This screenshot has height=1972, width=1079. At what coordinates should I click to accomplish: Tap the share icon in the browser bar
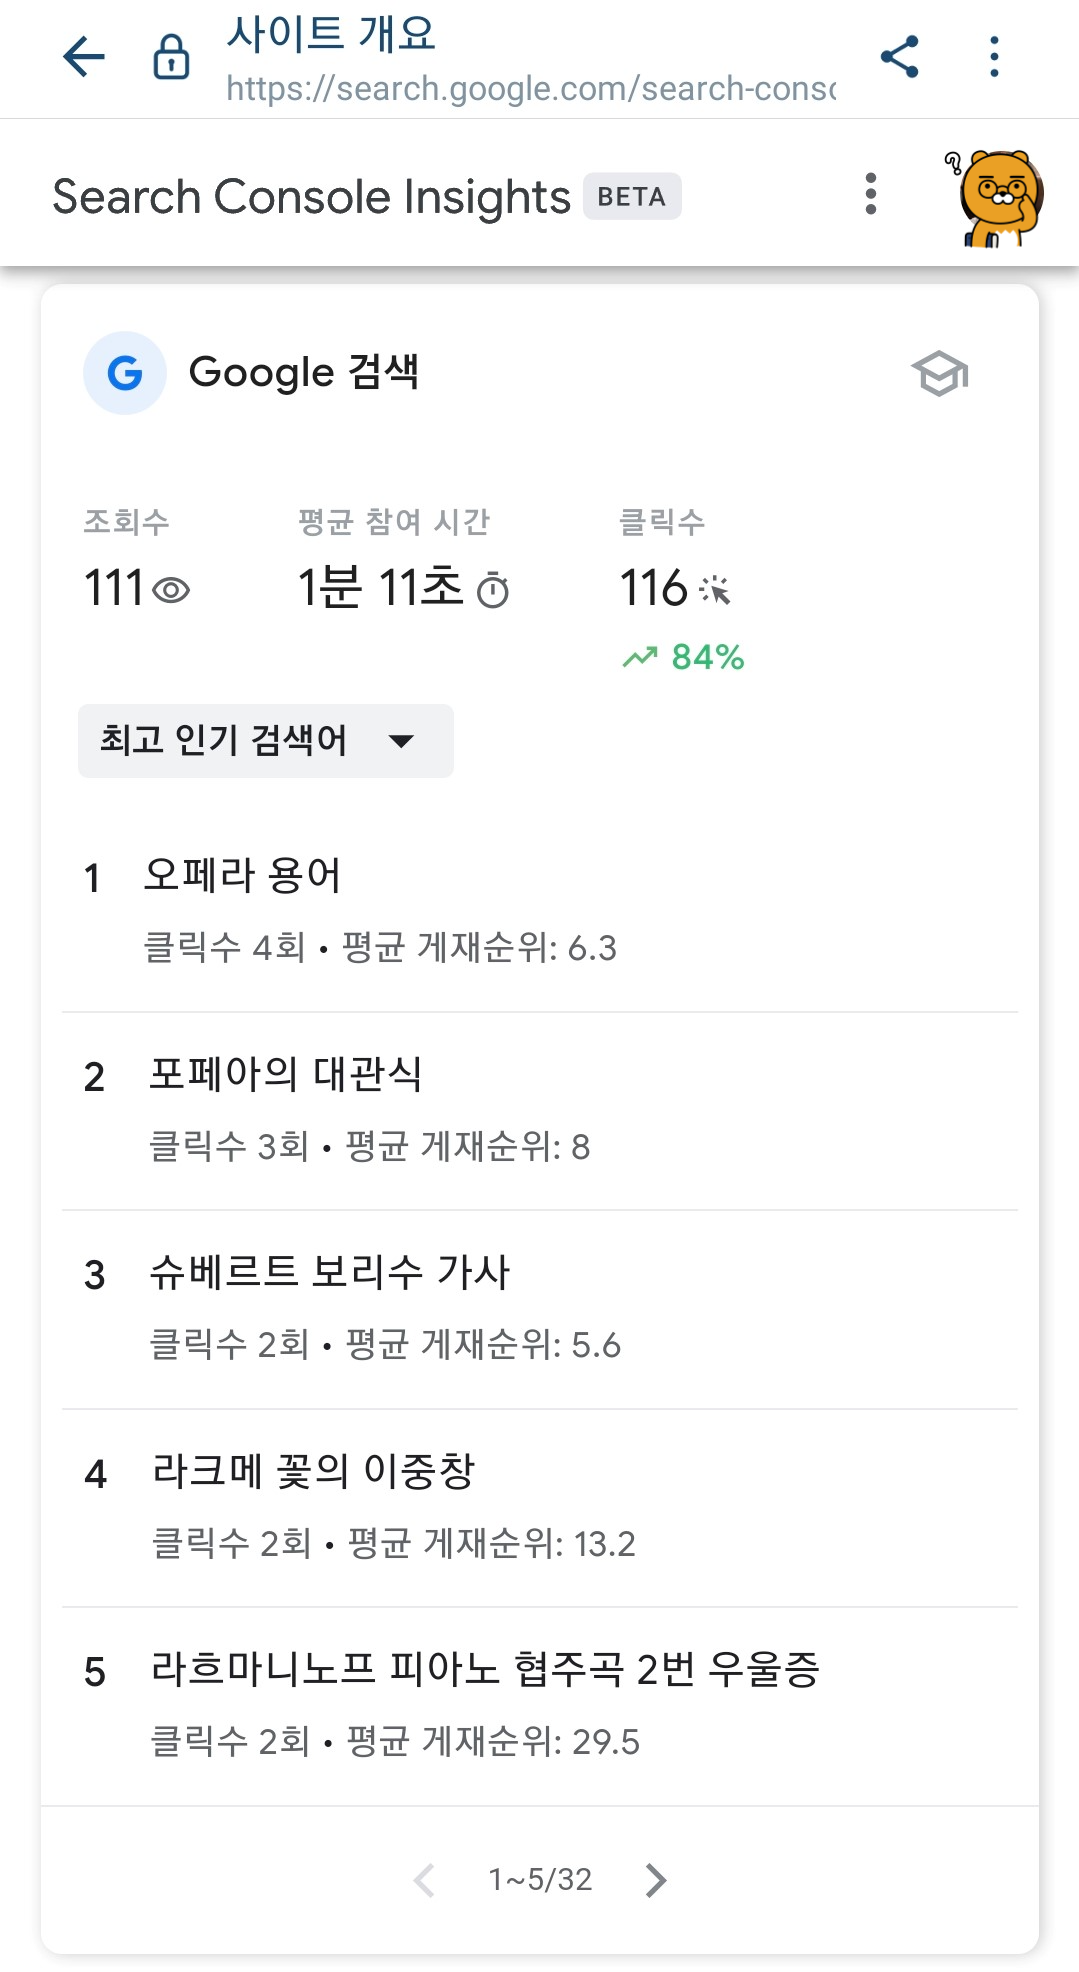(x=901, y=57)
